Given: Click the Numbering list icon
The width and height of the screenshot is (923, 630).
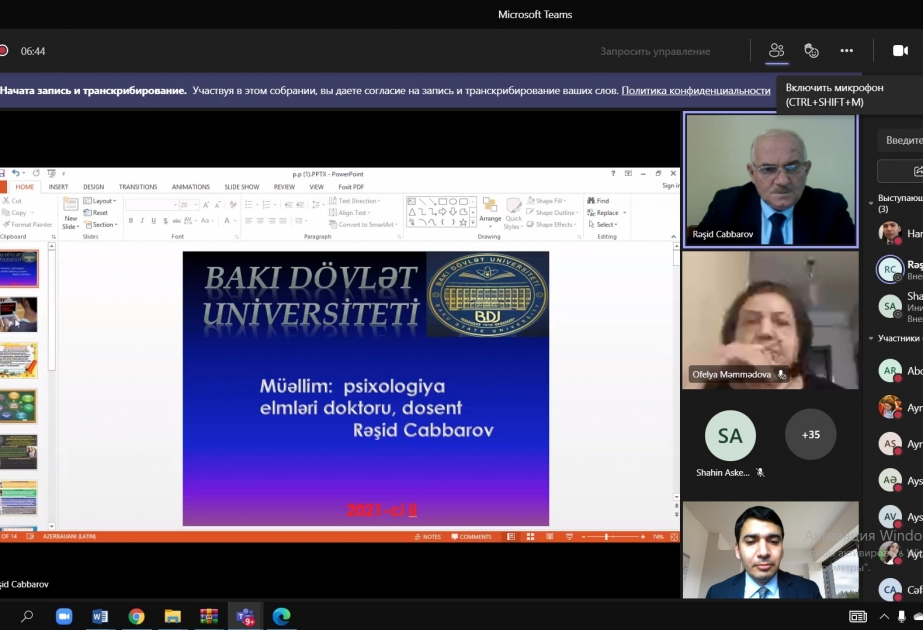Looking at the screenshot, I should click(268, 204).
